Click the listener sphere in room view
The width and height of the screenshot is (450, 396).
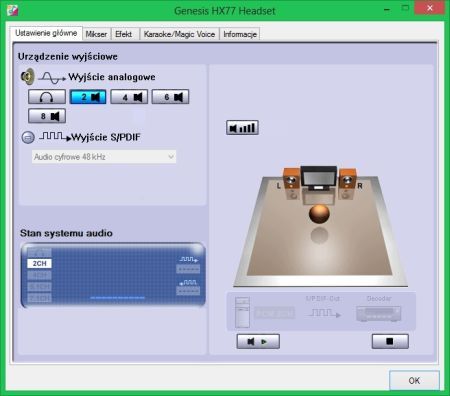(319, 214)
